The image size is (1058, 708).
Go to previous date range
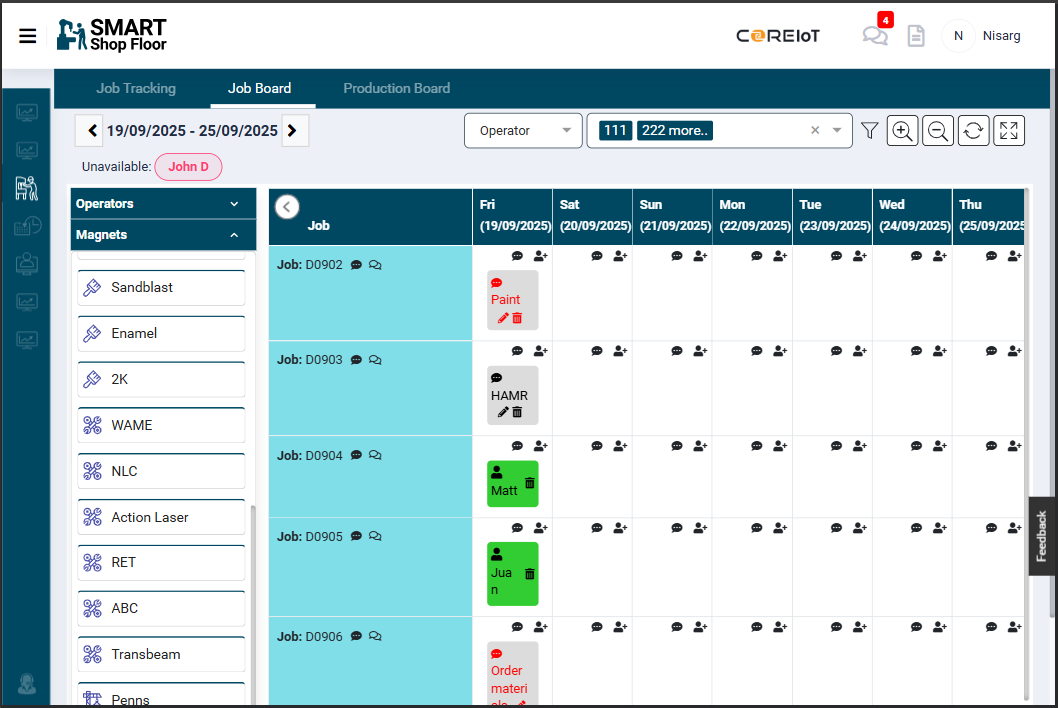point(92,131)
